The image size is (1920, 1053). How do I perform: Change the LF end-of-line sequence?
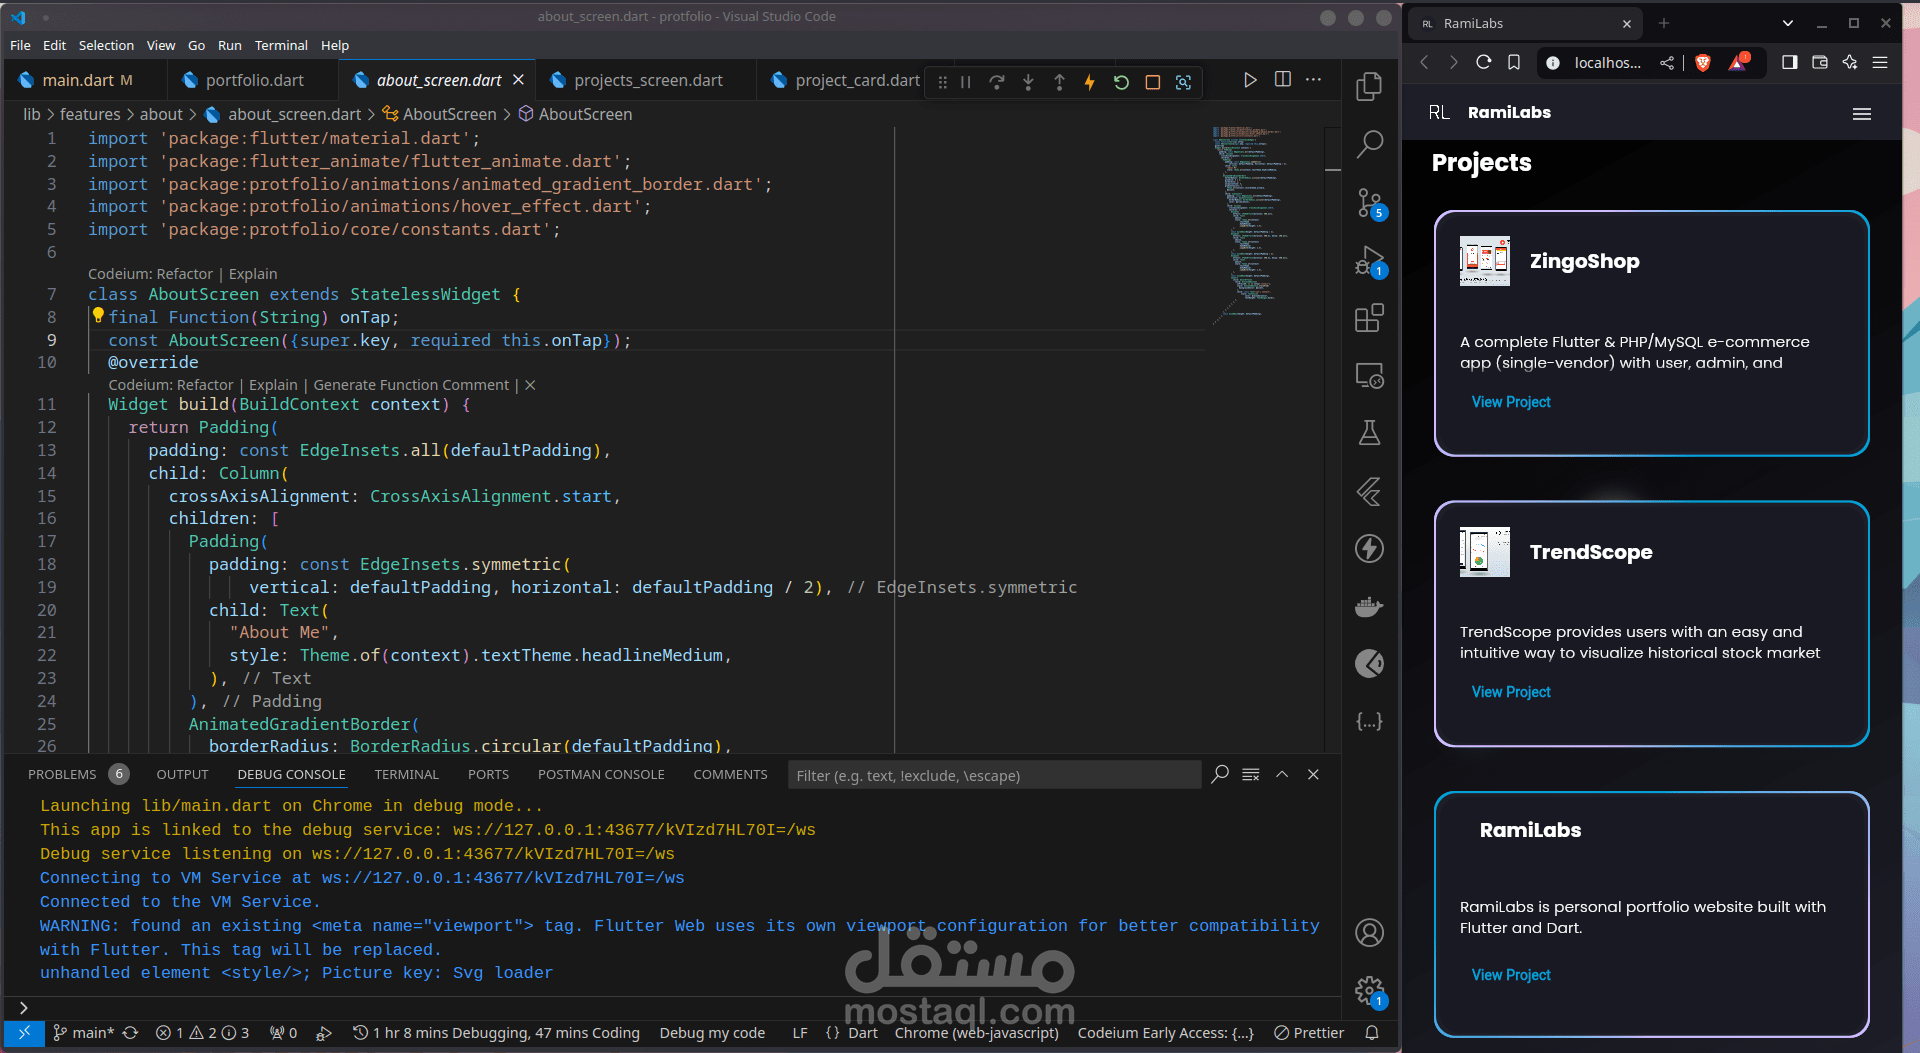(x=800, y=1033)
